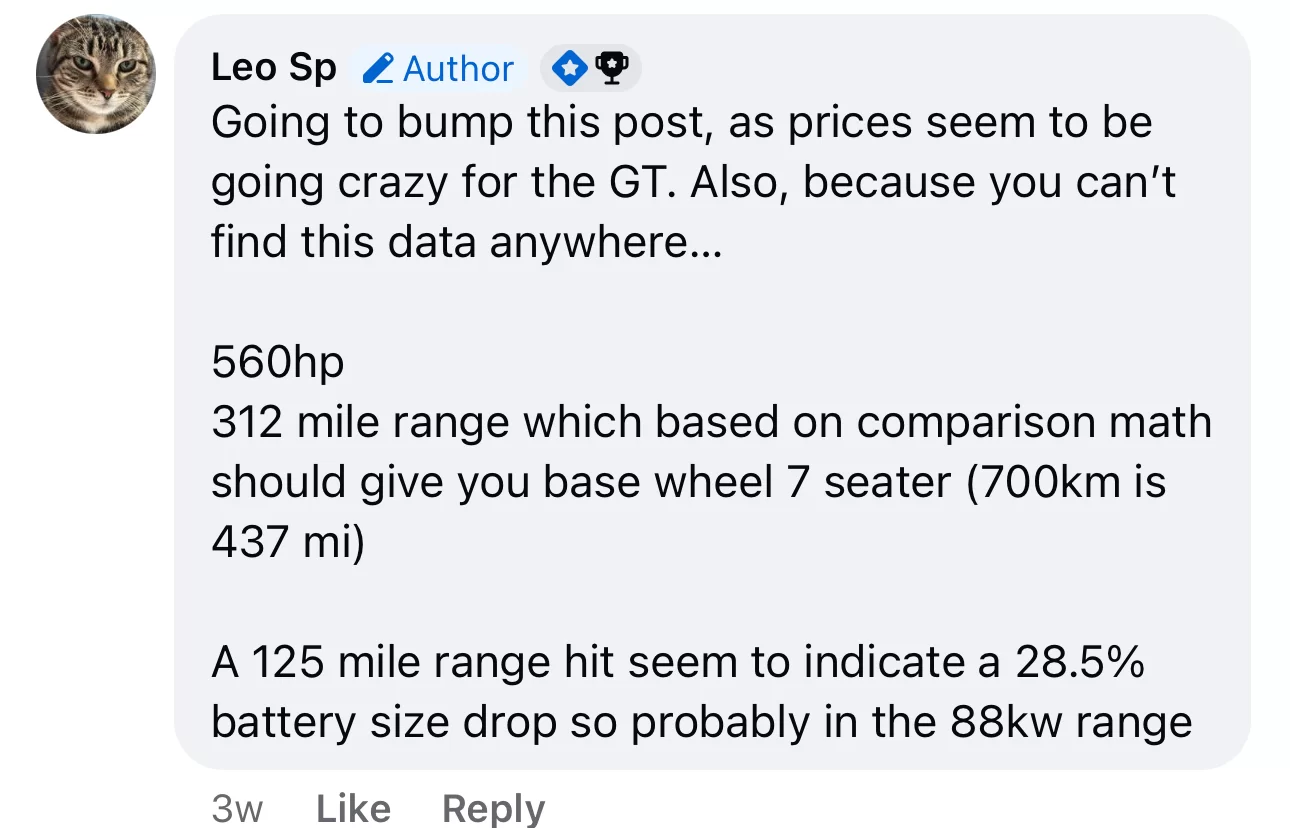Click the "437 mi)" text line
The image size is (1290, 828).
pos(288,543)
